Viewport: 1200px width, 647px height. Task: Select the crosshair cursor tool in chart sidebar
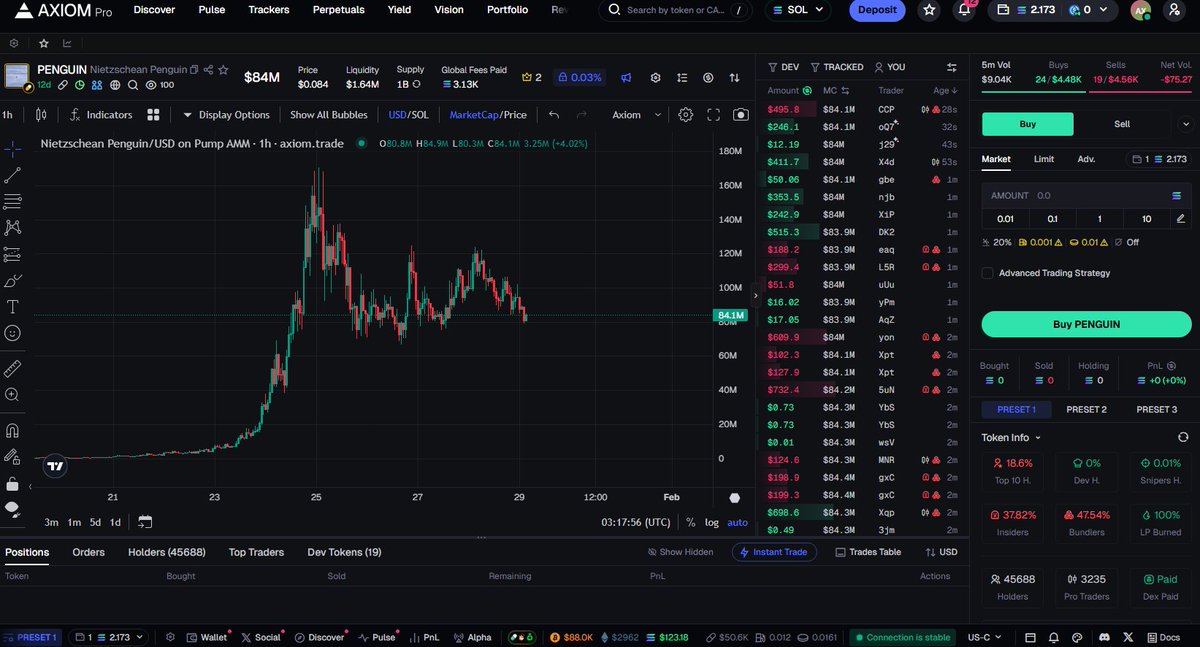[x=12, y=149]
